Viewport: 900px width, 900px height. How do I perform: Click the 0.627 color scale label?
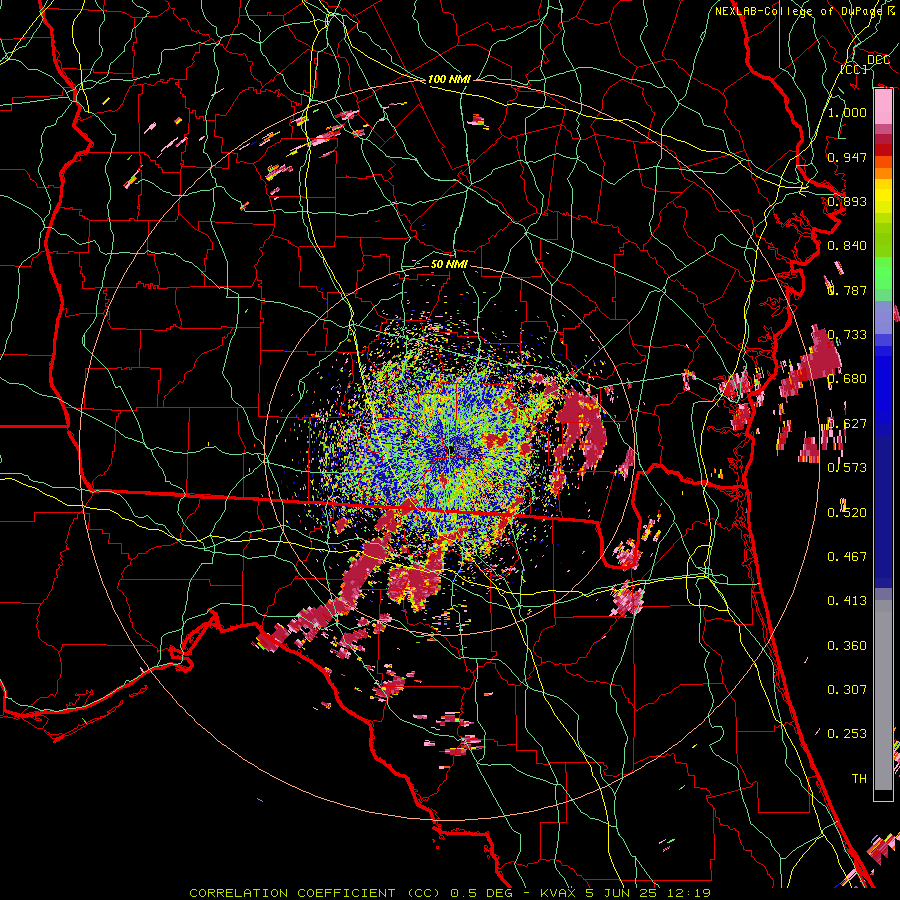click(847, 424)
